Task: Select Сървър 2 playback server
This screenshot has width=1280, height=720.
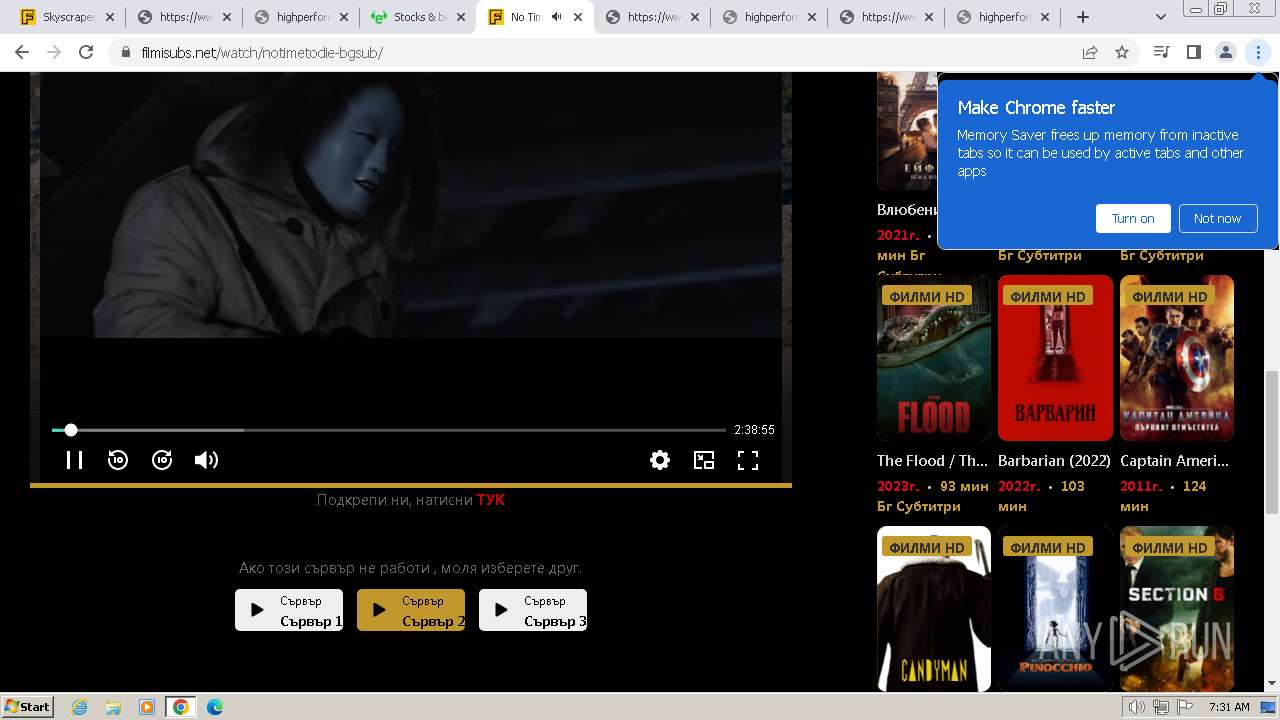Action: (411, 610)
